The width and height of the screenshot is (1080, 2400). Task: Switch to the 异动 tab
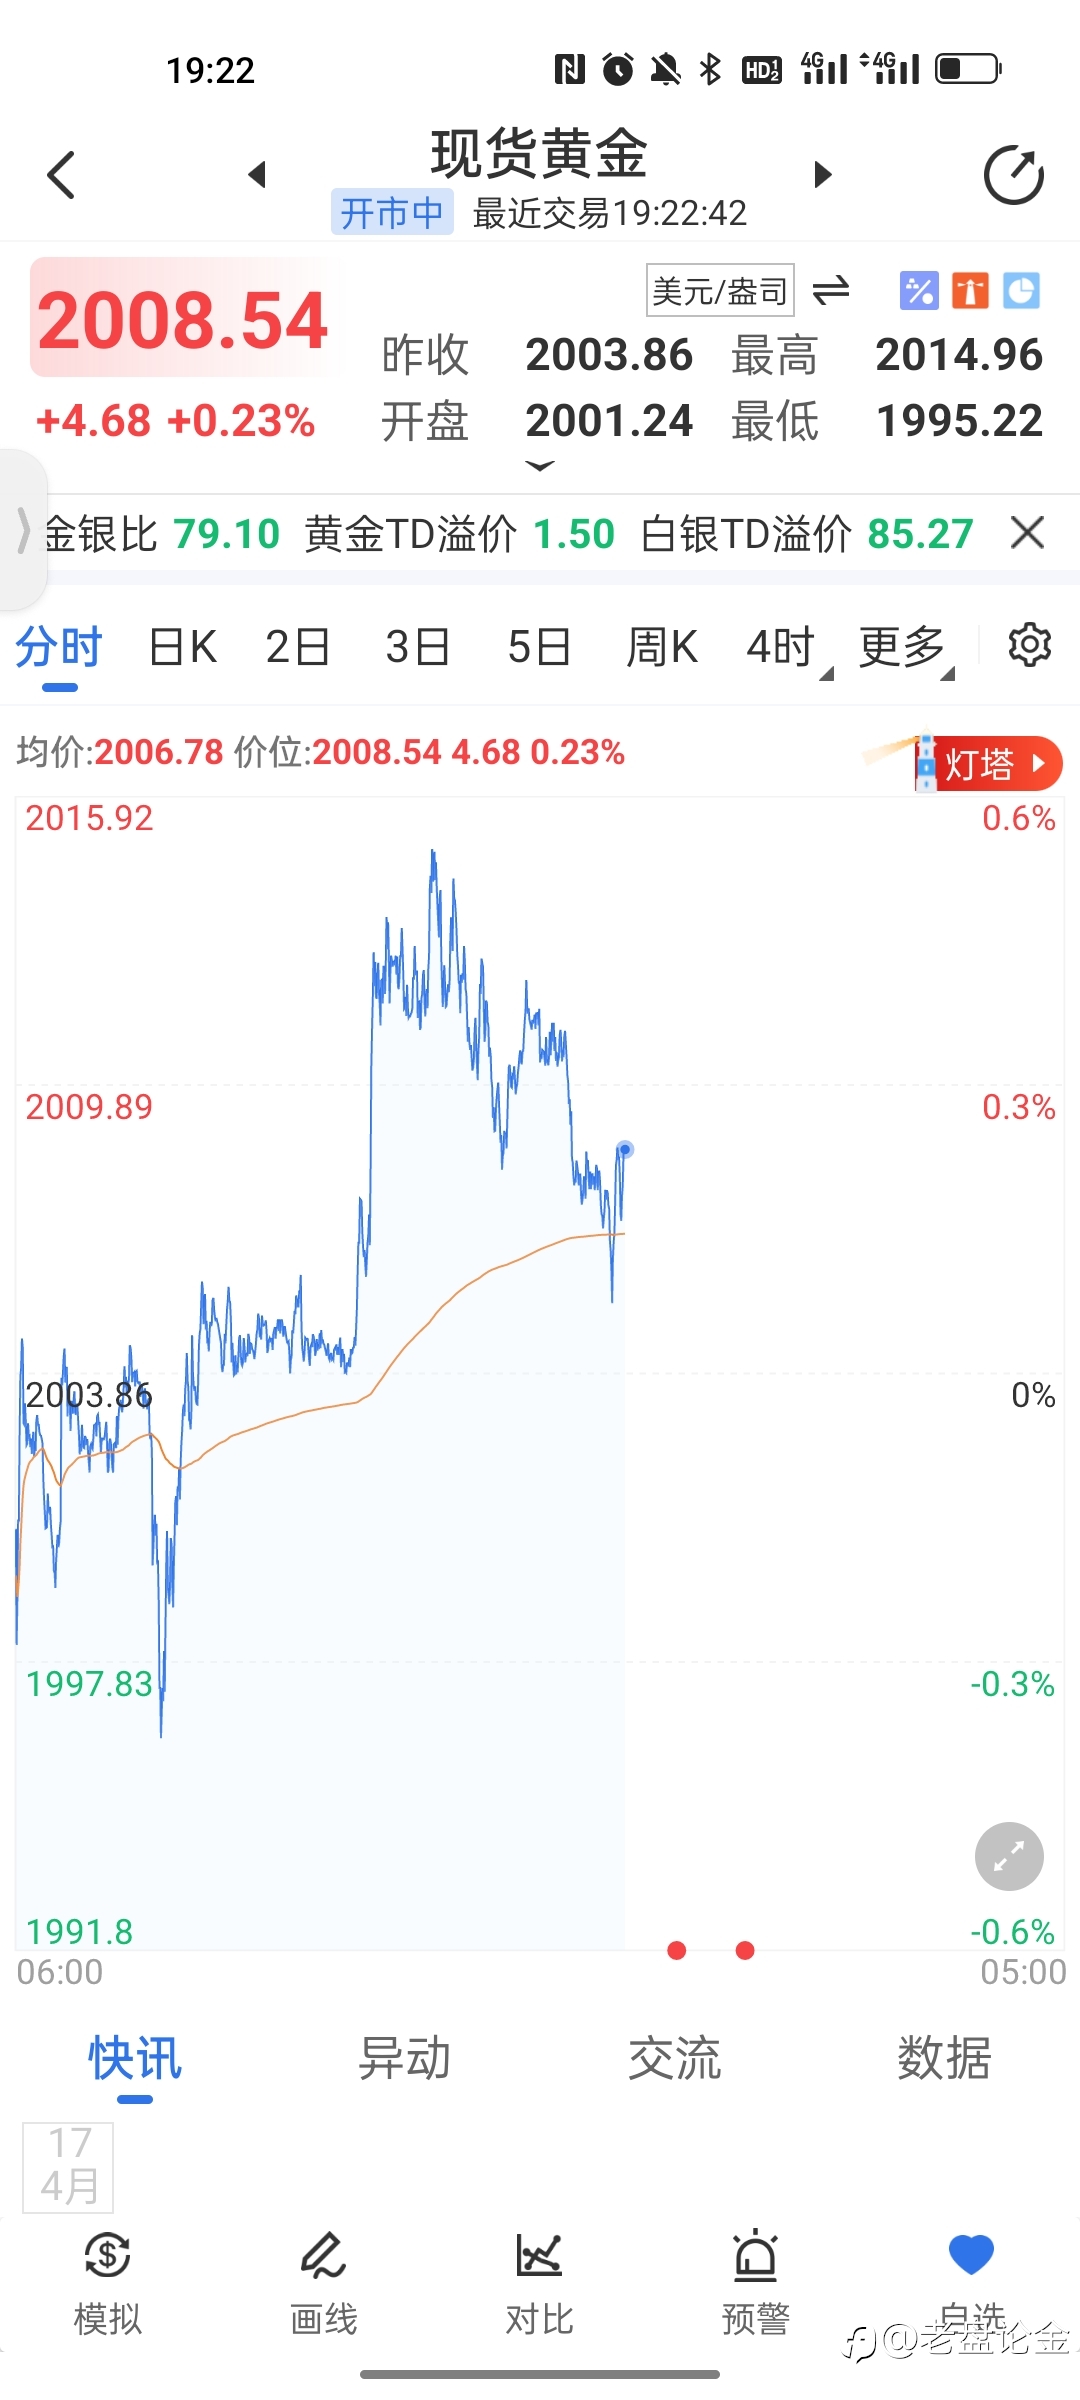404,2059
